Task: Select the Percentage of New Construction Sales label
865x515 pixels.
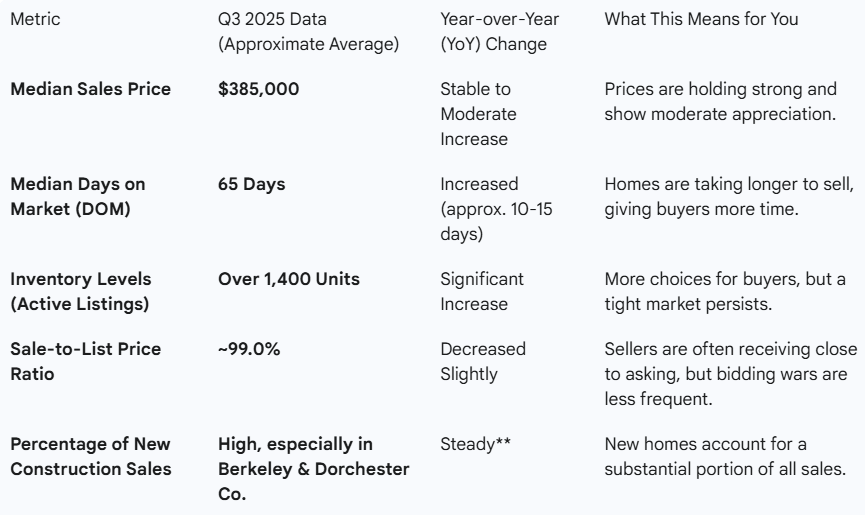Action: tap(91, 456)
